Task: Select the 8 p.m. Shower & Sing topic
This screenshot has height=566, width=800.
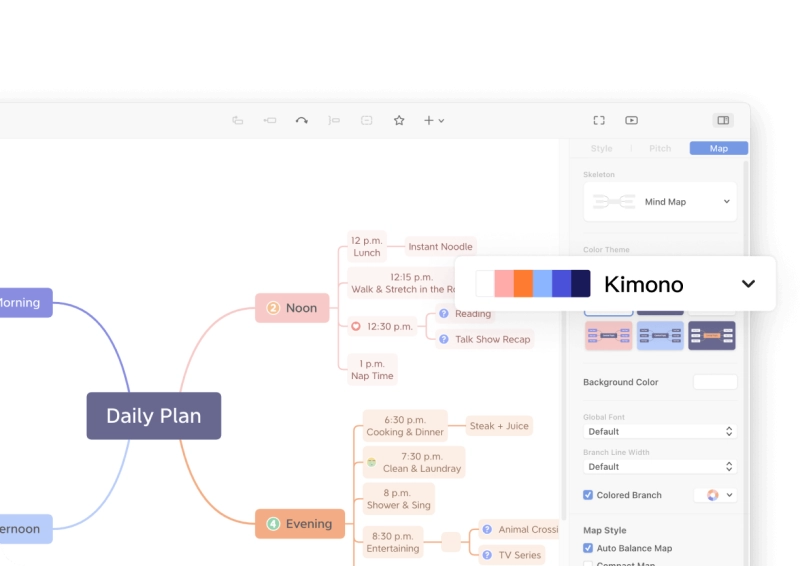Action: coord(398,499)
